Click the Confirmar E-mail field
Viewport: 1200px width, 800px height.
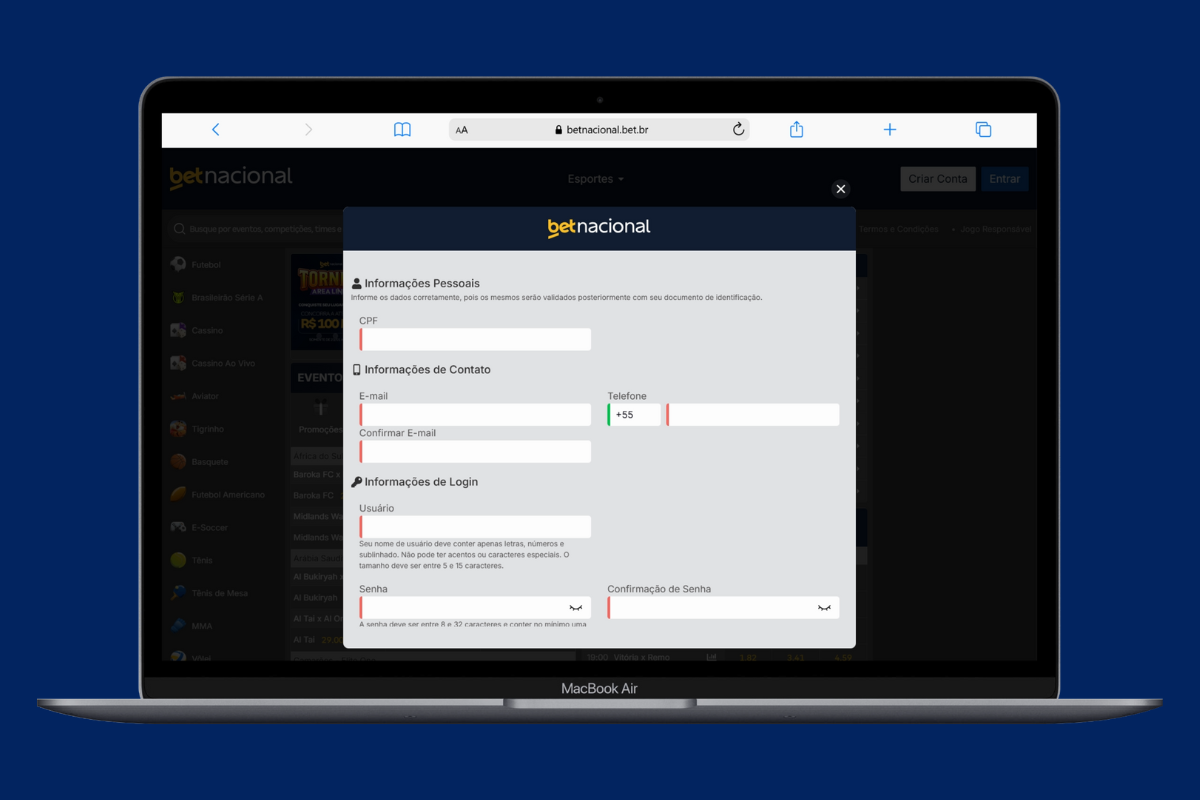point(475,452)
